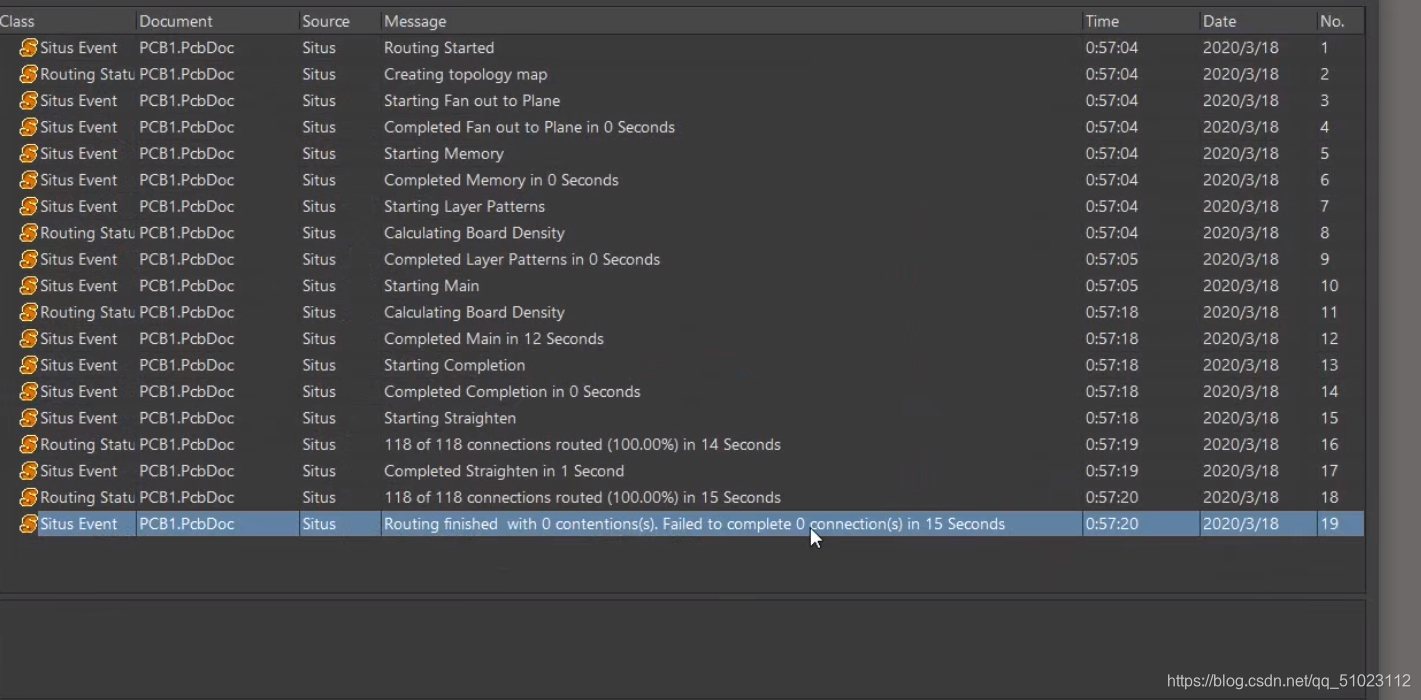Select 'Calculating Board Density' on row 11
The width and height of the screenshot is (1421, 700).
(474, 313)
